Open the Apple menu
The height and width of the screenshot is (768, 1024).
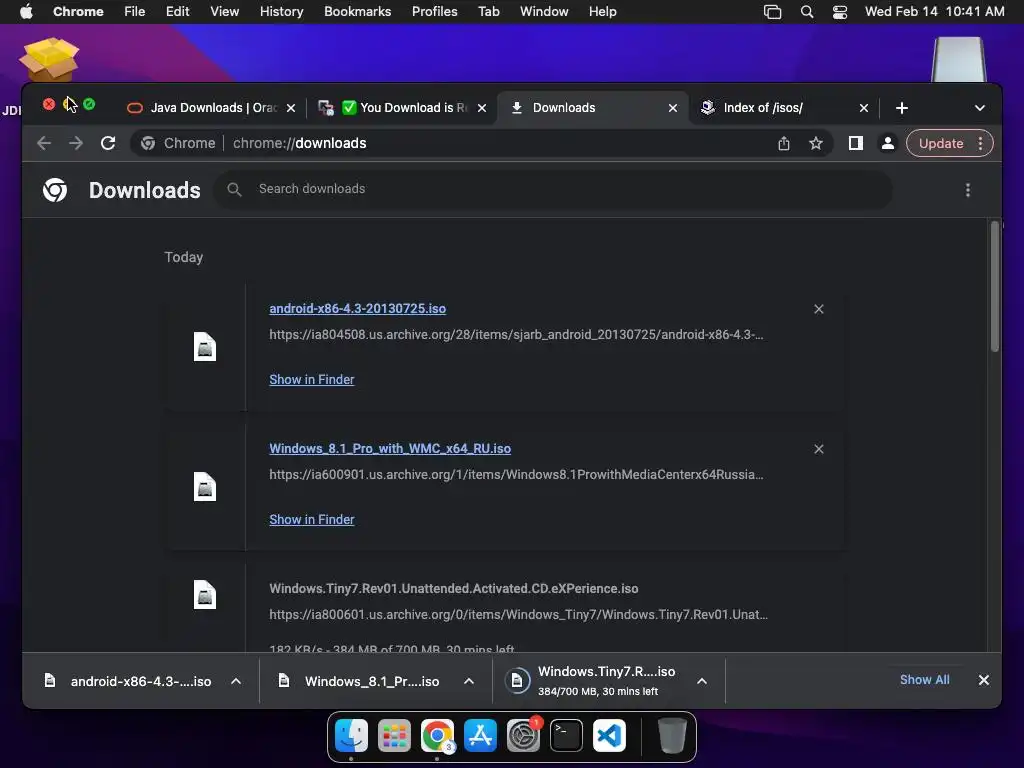[x=26, y=12]
